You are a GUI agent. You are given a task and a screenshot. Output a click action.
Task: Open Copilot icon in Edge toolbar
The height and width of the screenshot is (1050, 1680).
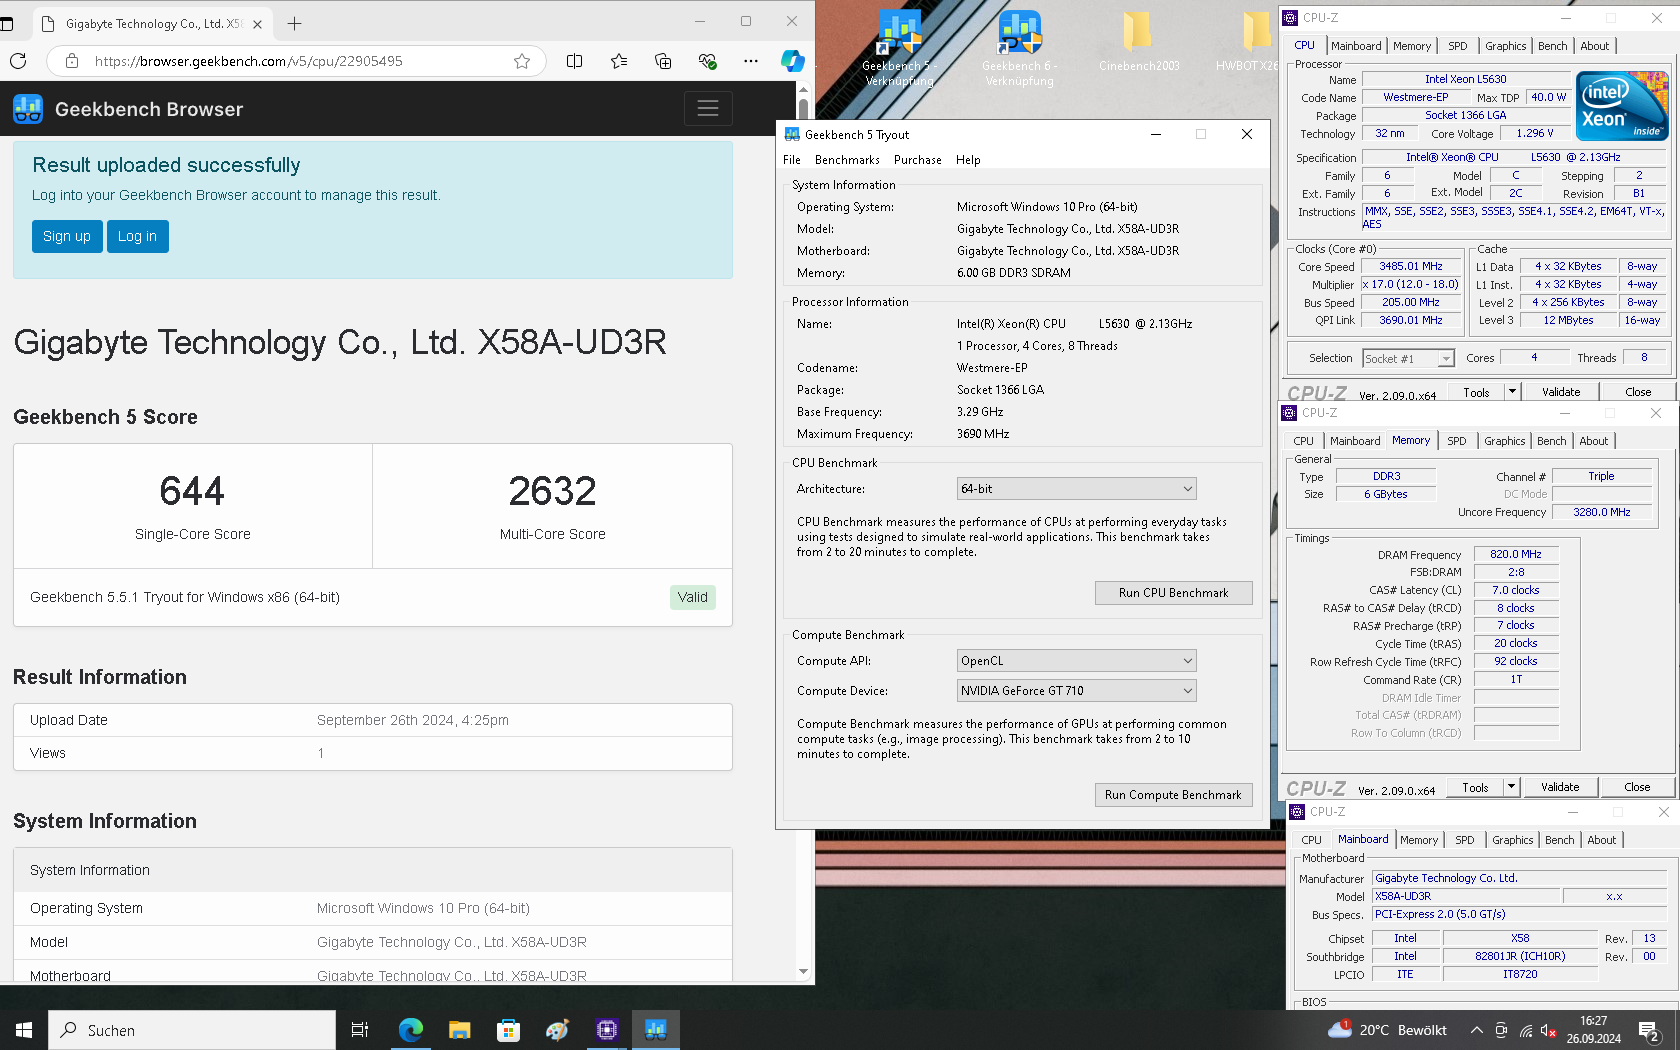(x=793, y=61)
